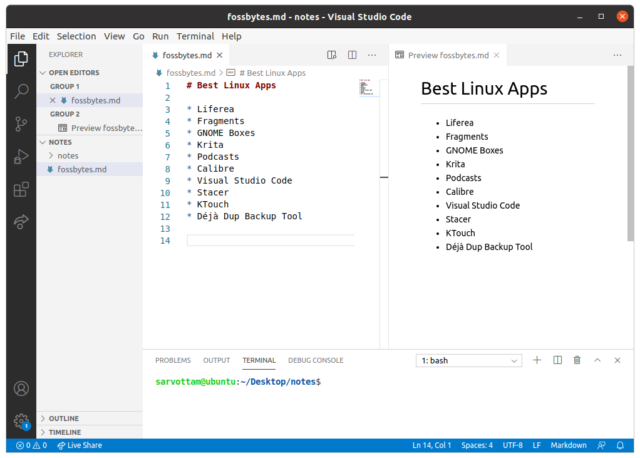Open the Run menu
This screenshot has width=640, height=458.
160,36
